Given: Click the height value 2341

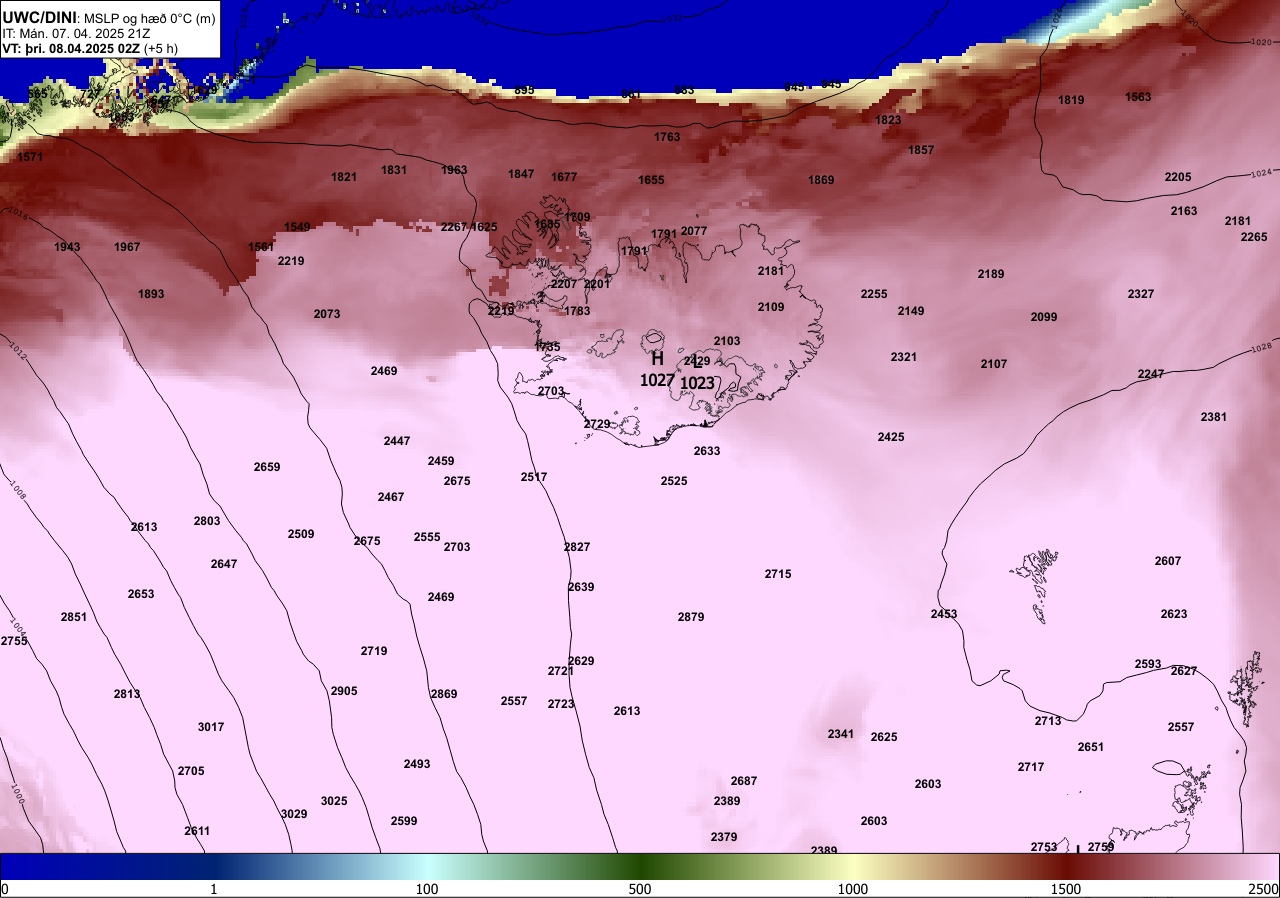Looking at the screenshot, I should [x=841, y=734].
